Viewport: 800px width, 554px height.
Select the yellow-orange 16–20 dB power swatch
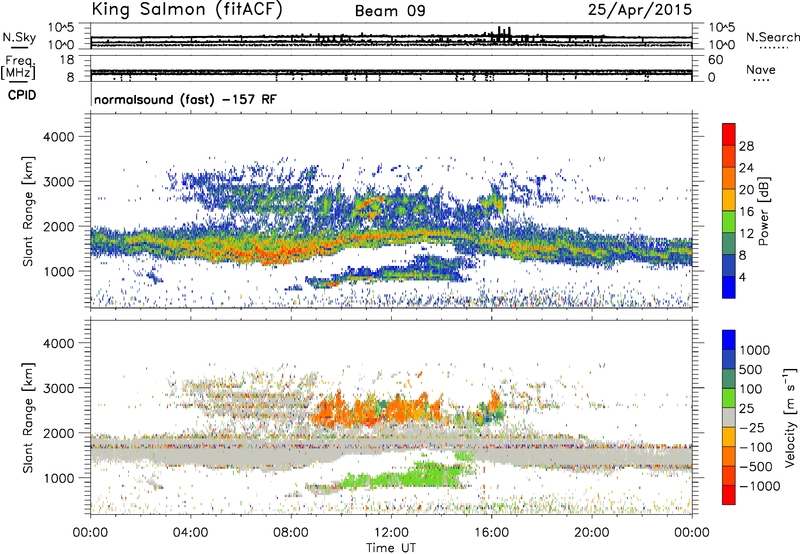[729, 200]
